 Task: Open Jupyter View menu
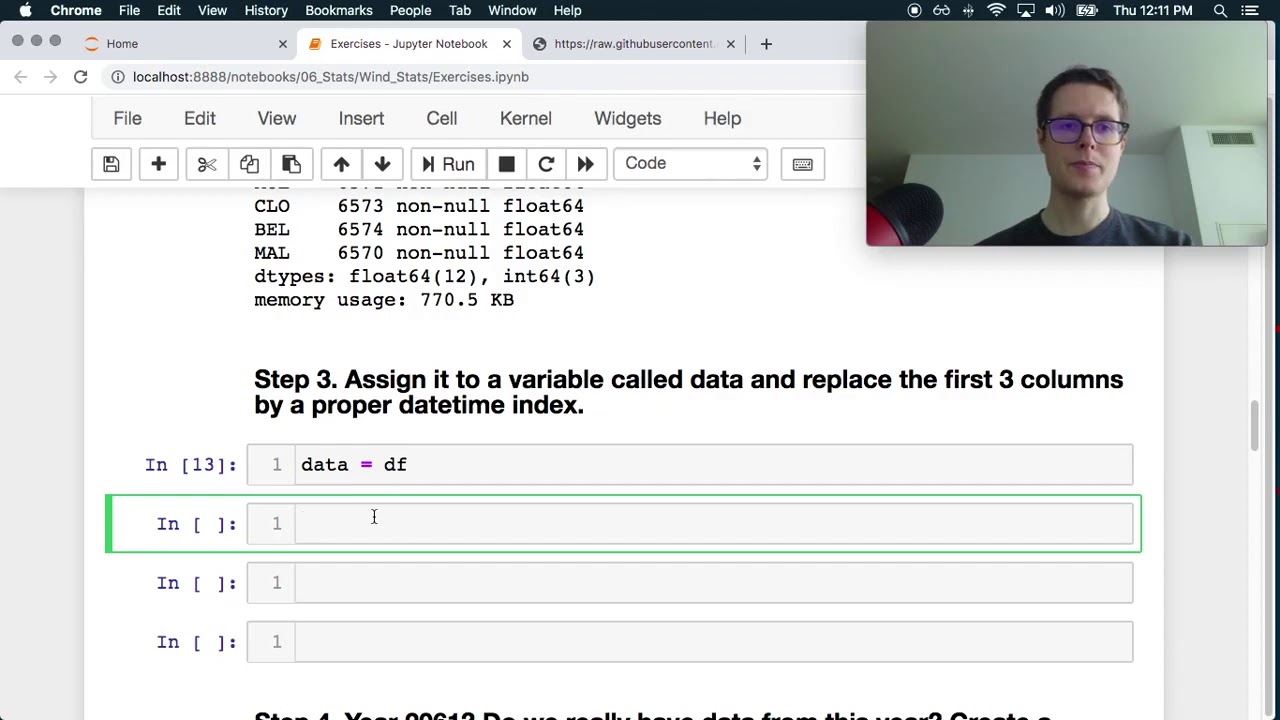277,118
